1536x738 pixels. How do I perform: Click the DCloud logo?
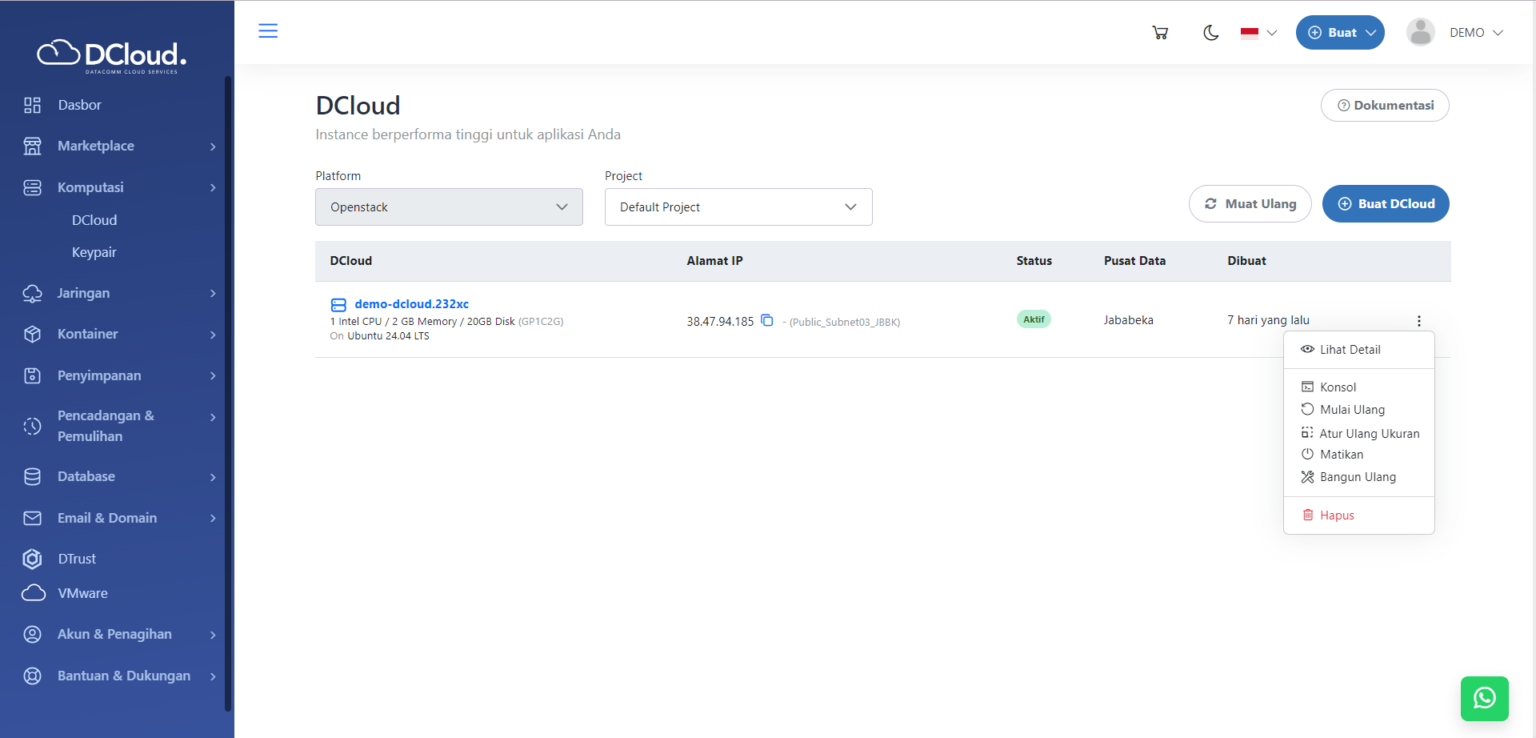coord(112,55)
